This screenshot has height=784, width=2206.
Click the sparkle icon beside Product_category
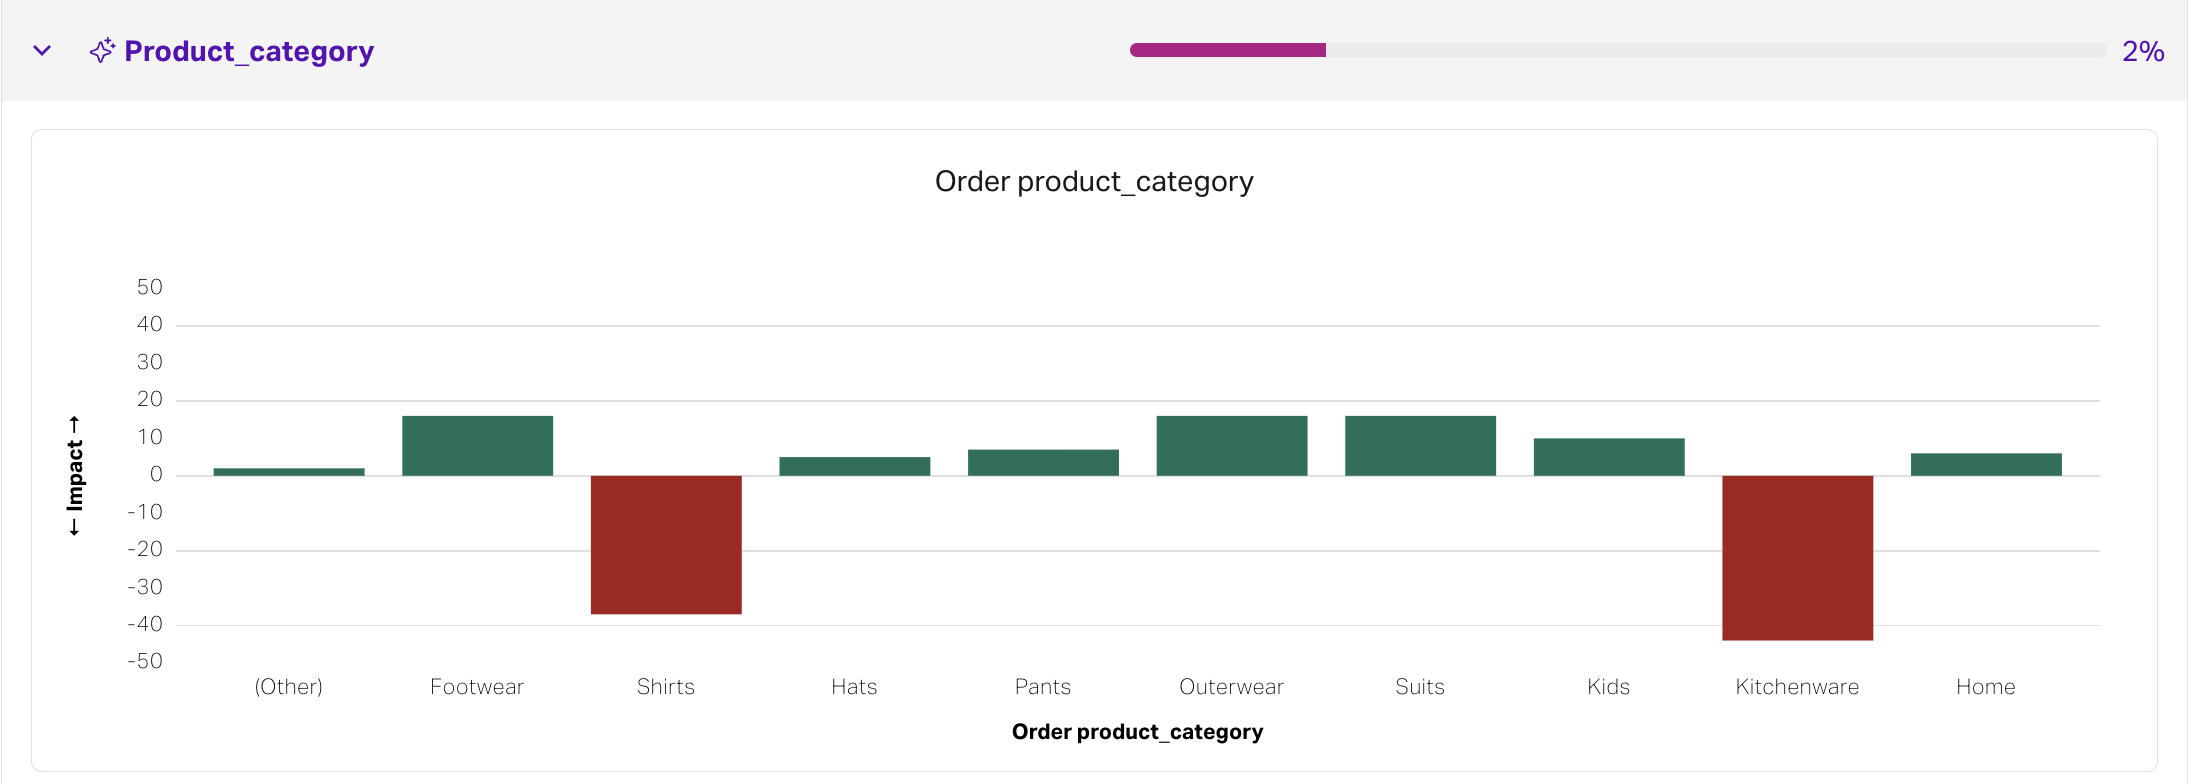click(102, 50)
